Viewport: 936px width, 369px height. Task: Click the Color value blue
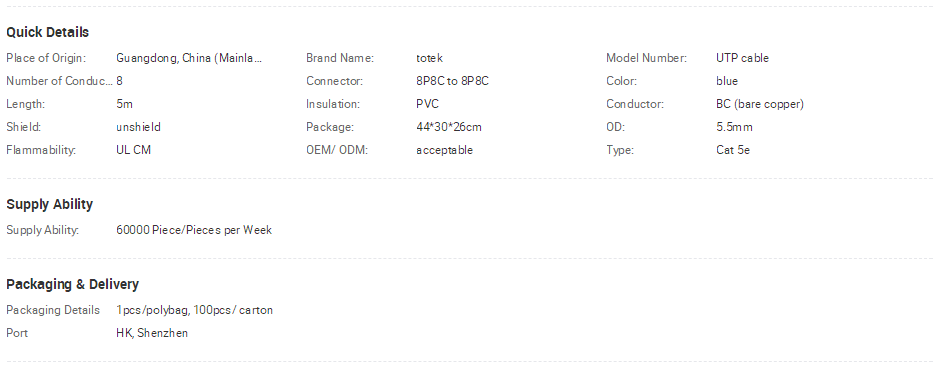726,81
